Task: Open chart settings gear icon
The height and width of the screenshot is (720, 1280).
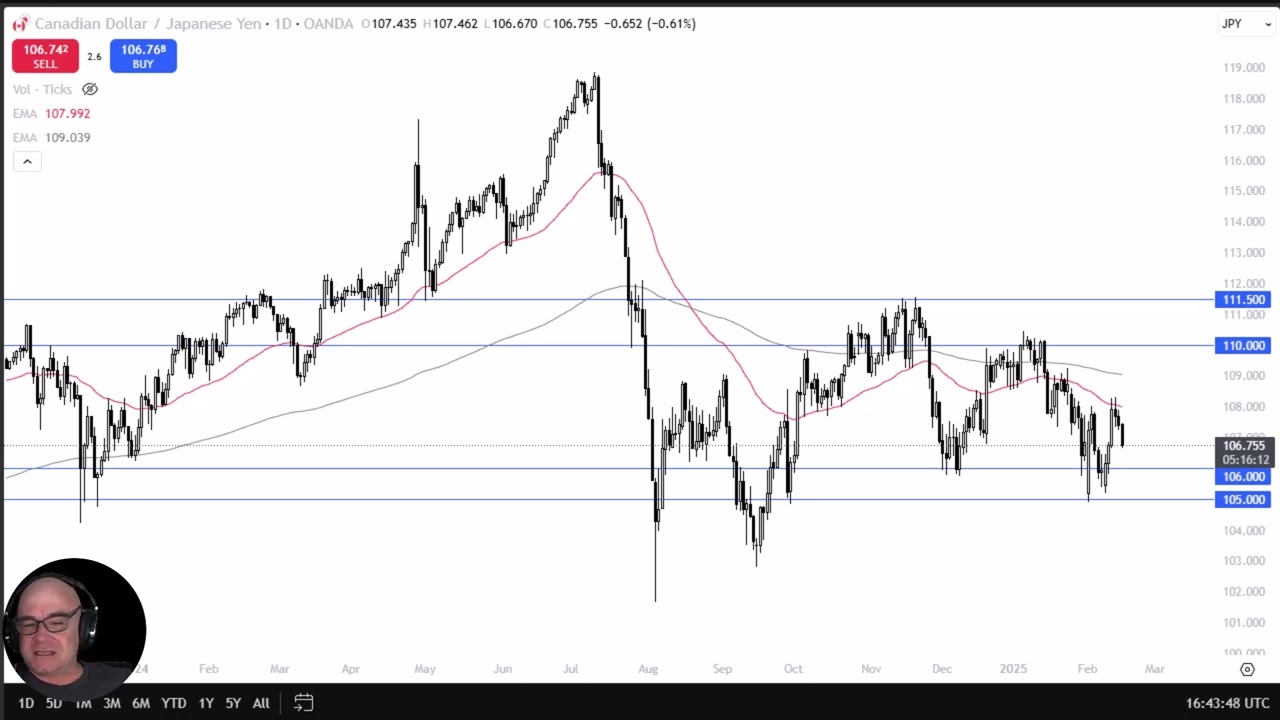Action: click(x=1247, y=669)
